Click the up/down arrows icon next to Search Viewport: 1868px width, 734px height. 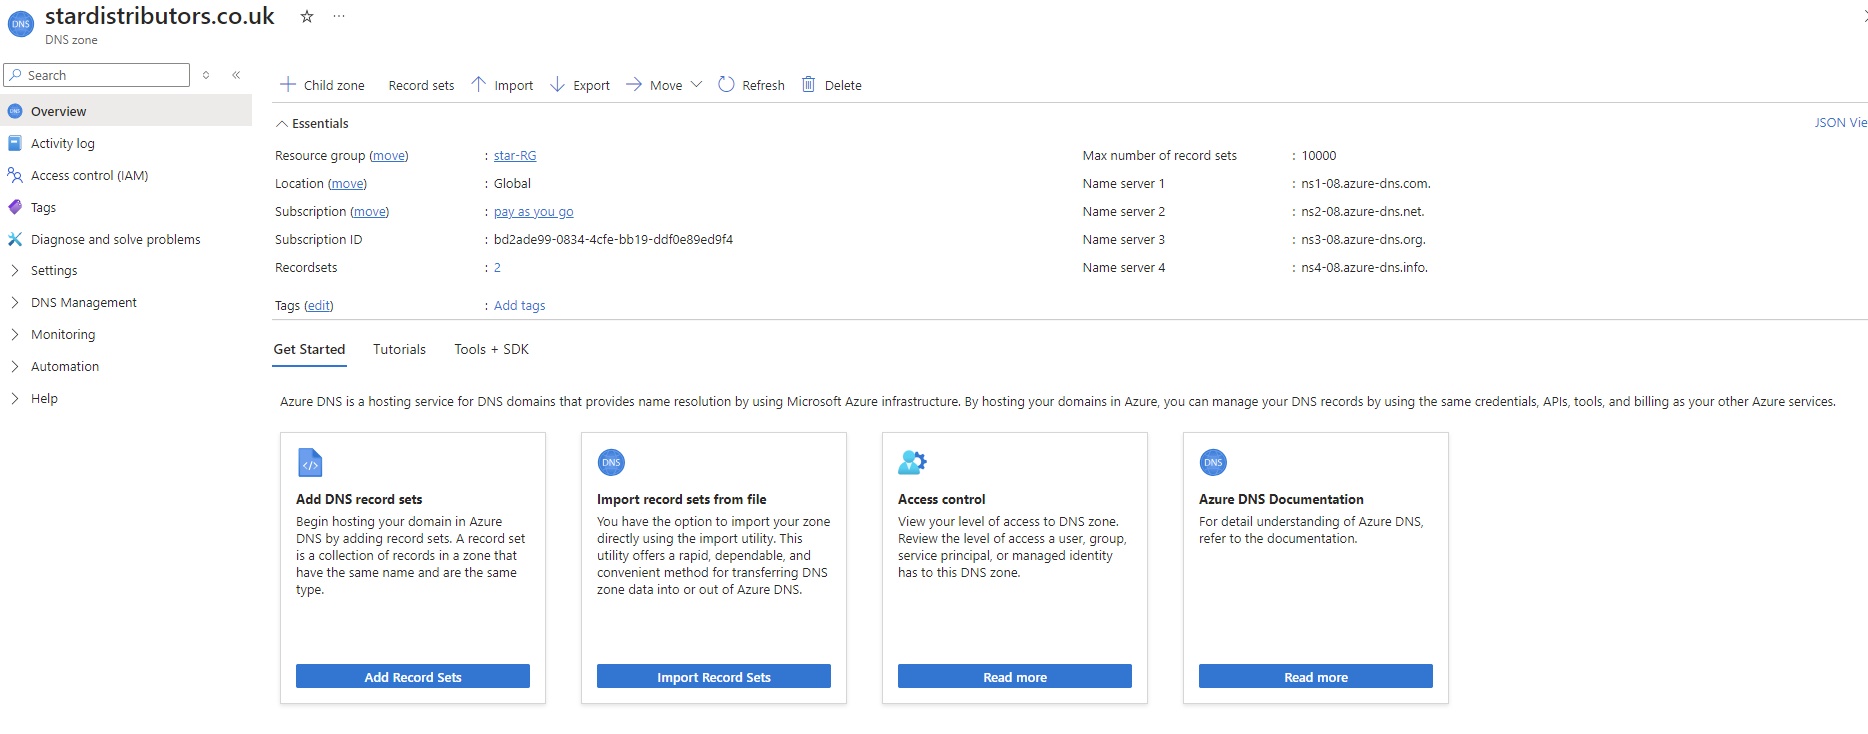[206, 75]
